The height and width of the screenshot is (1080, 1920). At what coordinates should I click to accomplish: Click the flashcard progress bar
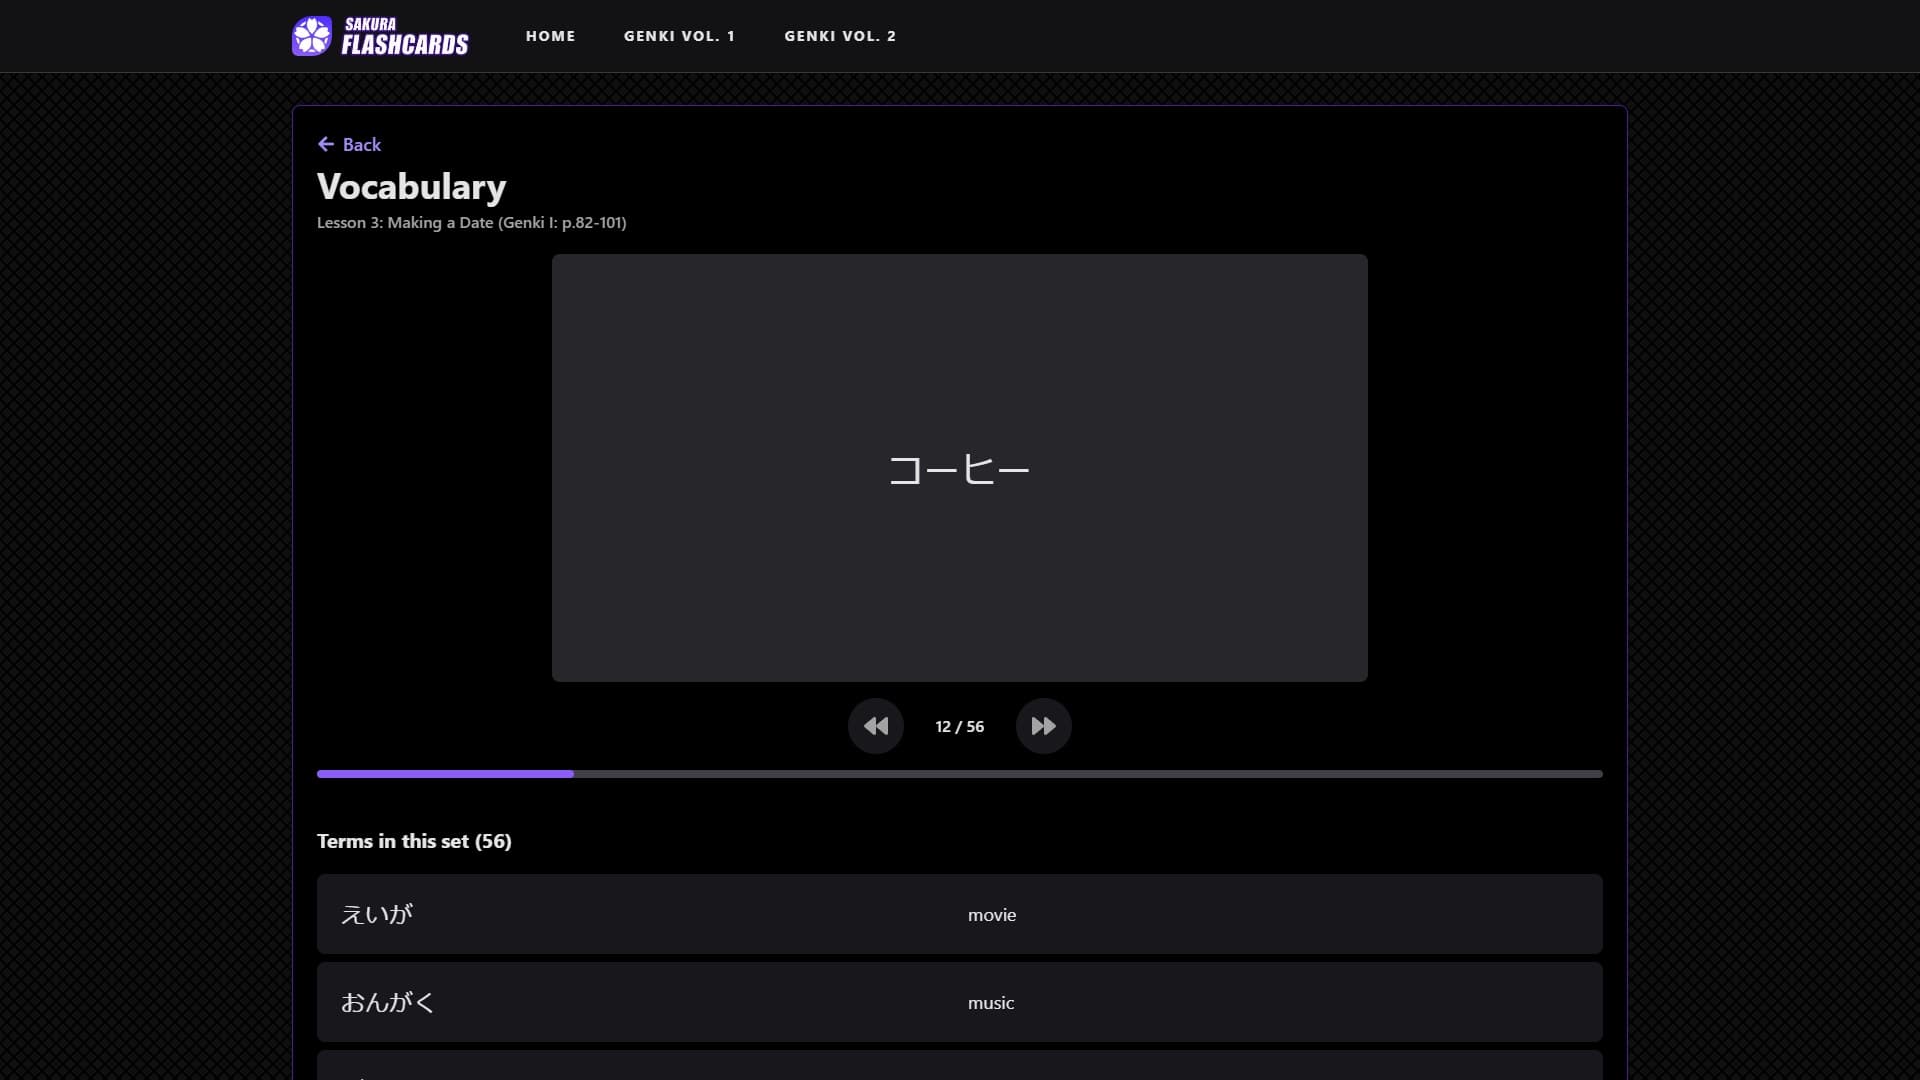(959, 774)
